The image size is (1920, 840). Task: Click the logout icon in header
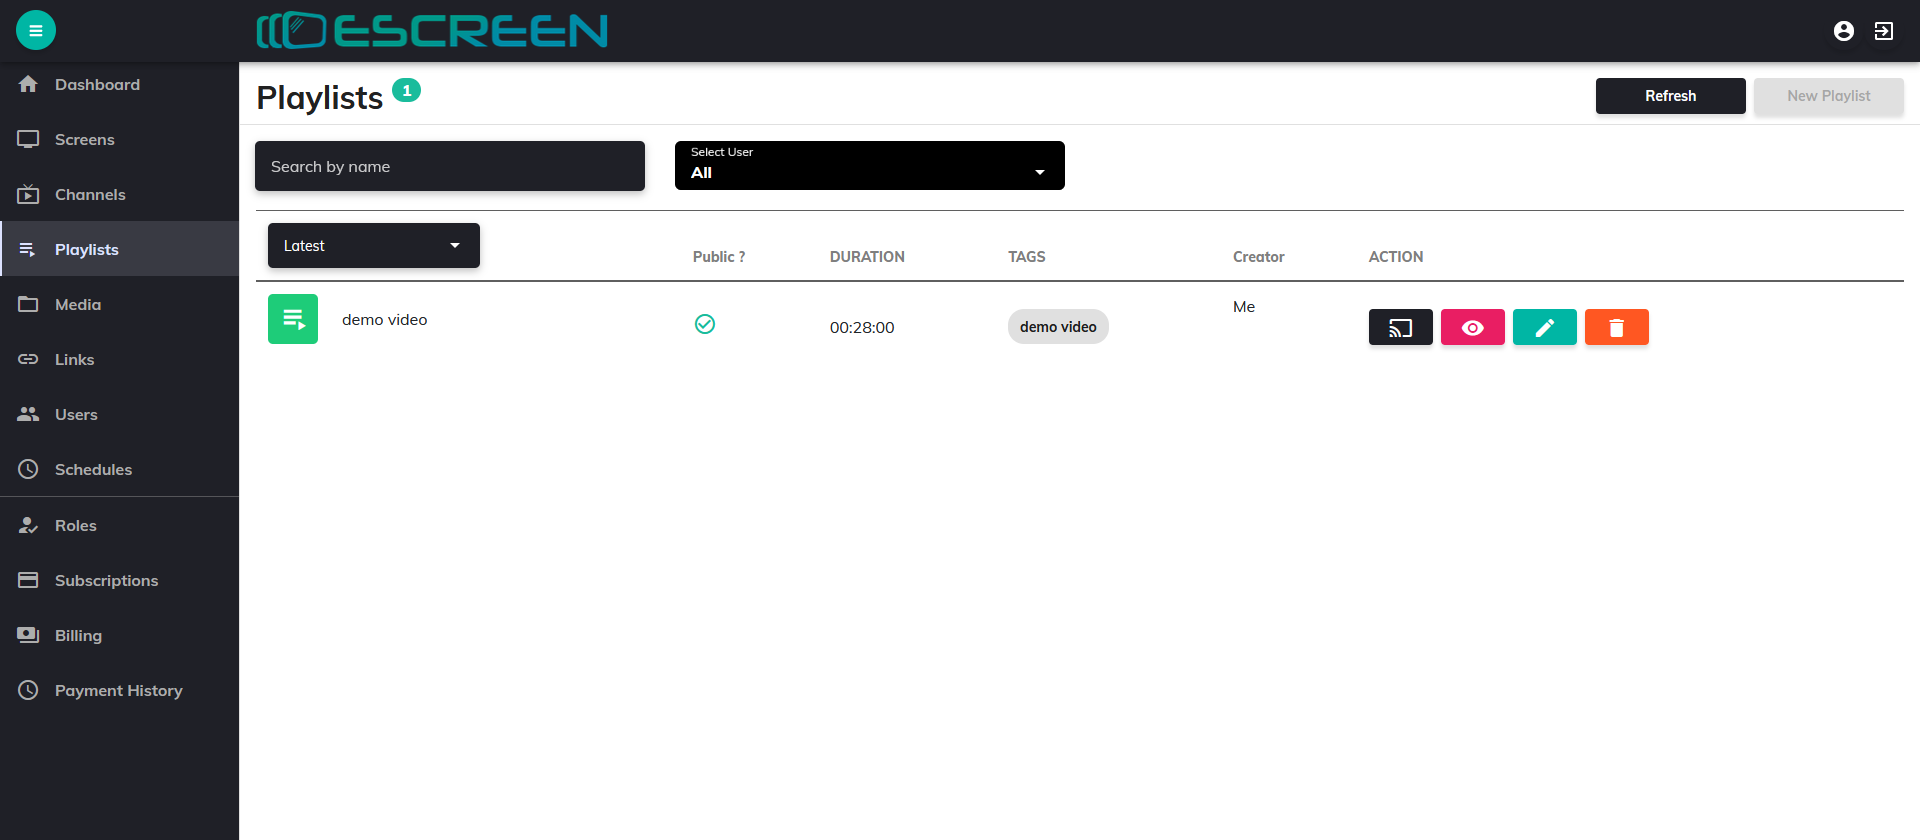click(x=1883, y=31)
